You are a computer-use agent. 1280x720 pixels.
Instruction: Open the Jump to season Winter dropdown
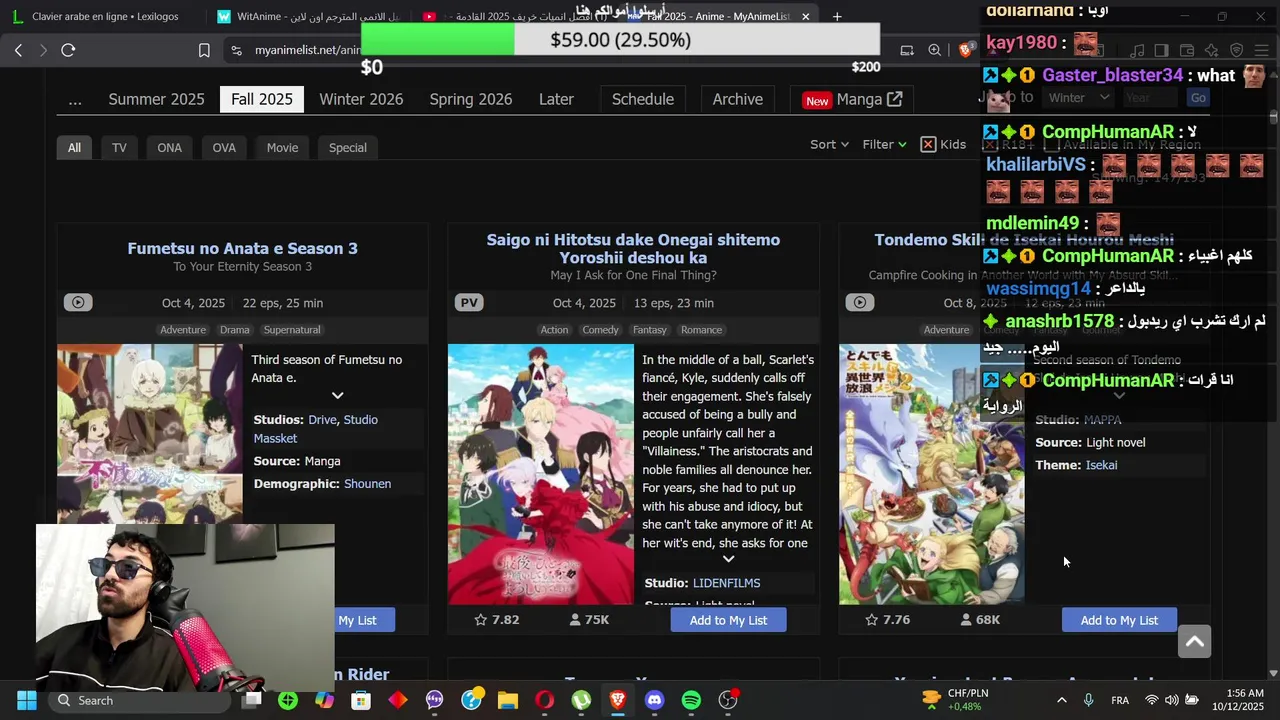(1078, 97)
